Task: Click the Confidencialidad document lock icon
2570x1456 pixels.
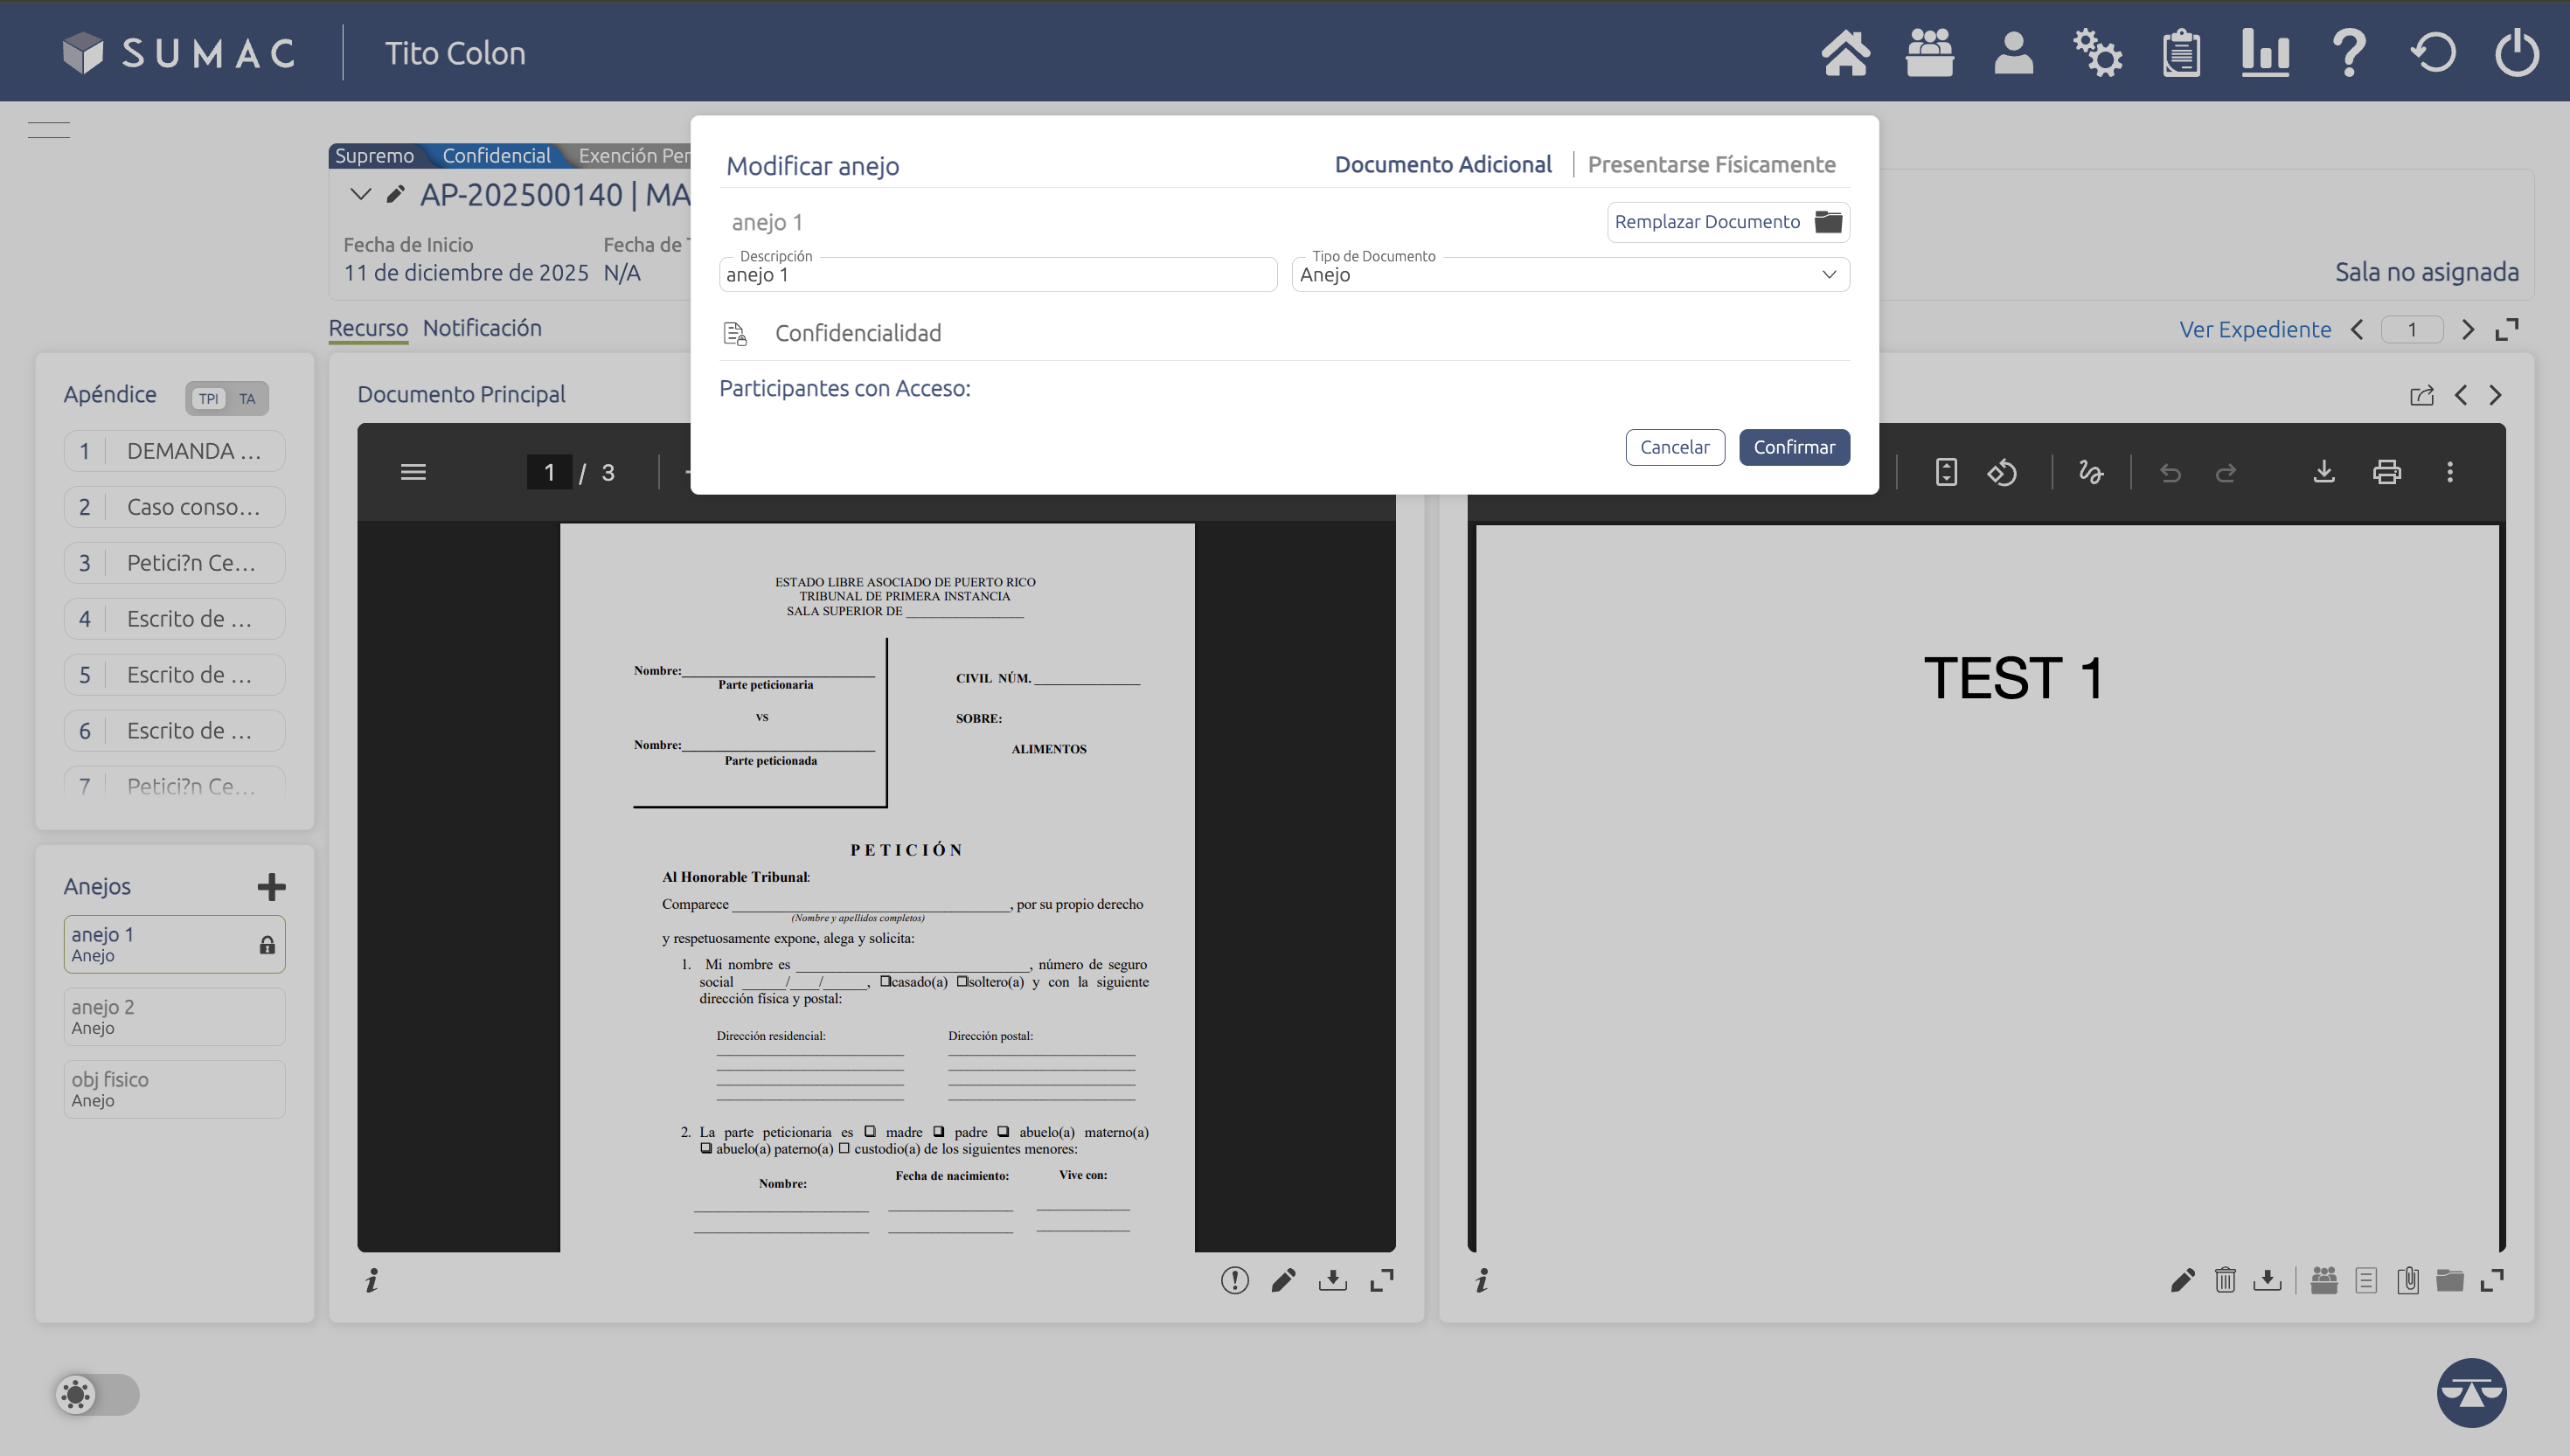Action: coord(735,334)
